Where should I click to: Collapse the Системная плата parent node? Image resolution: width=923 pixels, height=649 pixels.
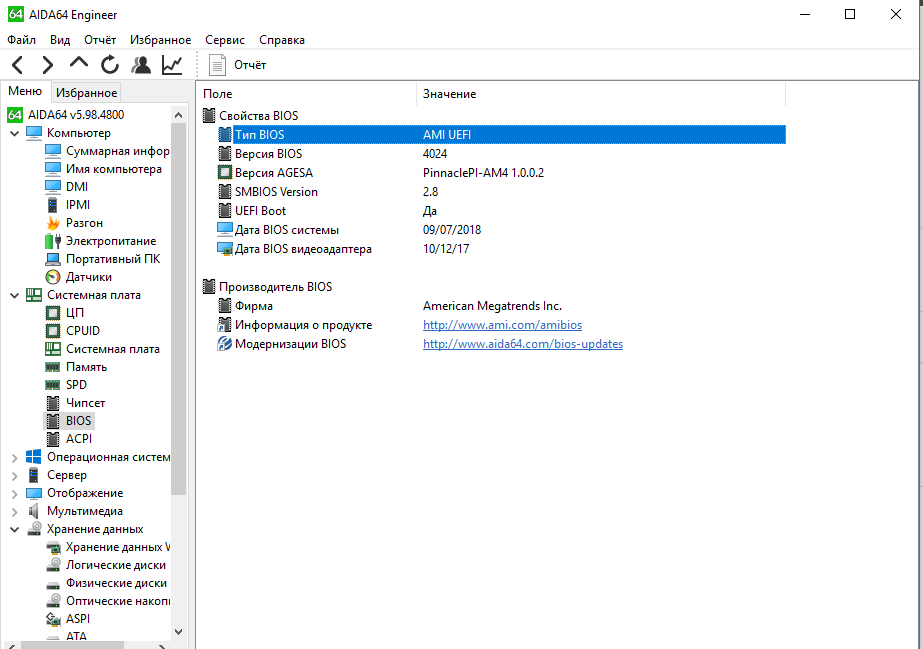pyautogui.click(x=15, y=295)
